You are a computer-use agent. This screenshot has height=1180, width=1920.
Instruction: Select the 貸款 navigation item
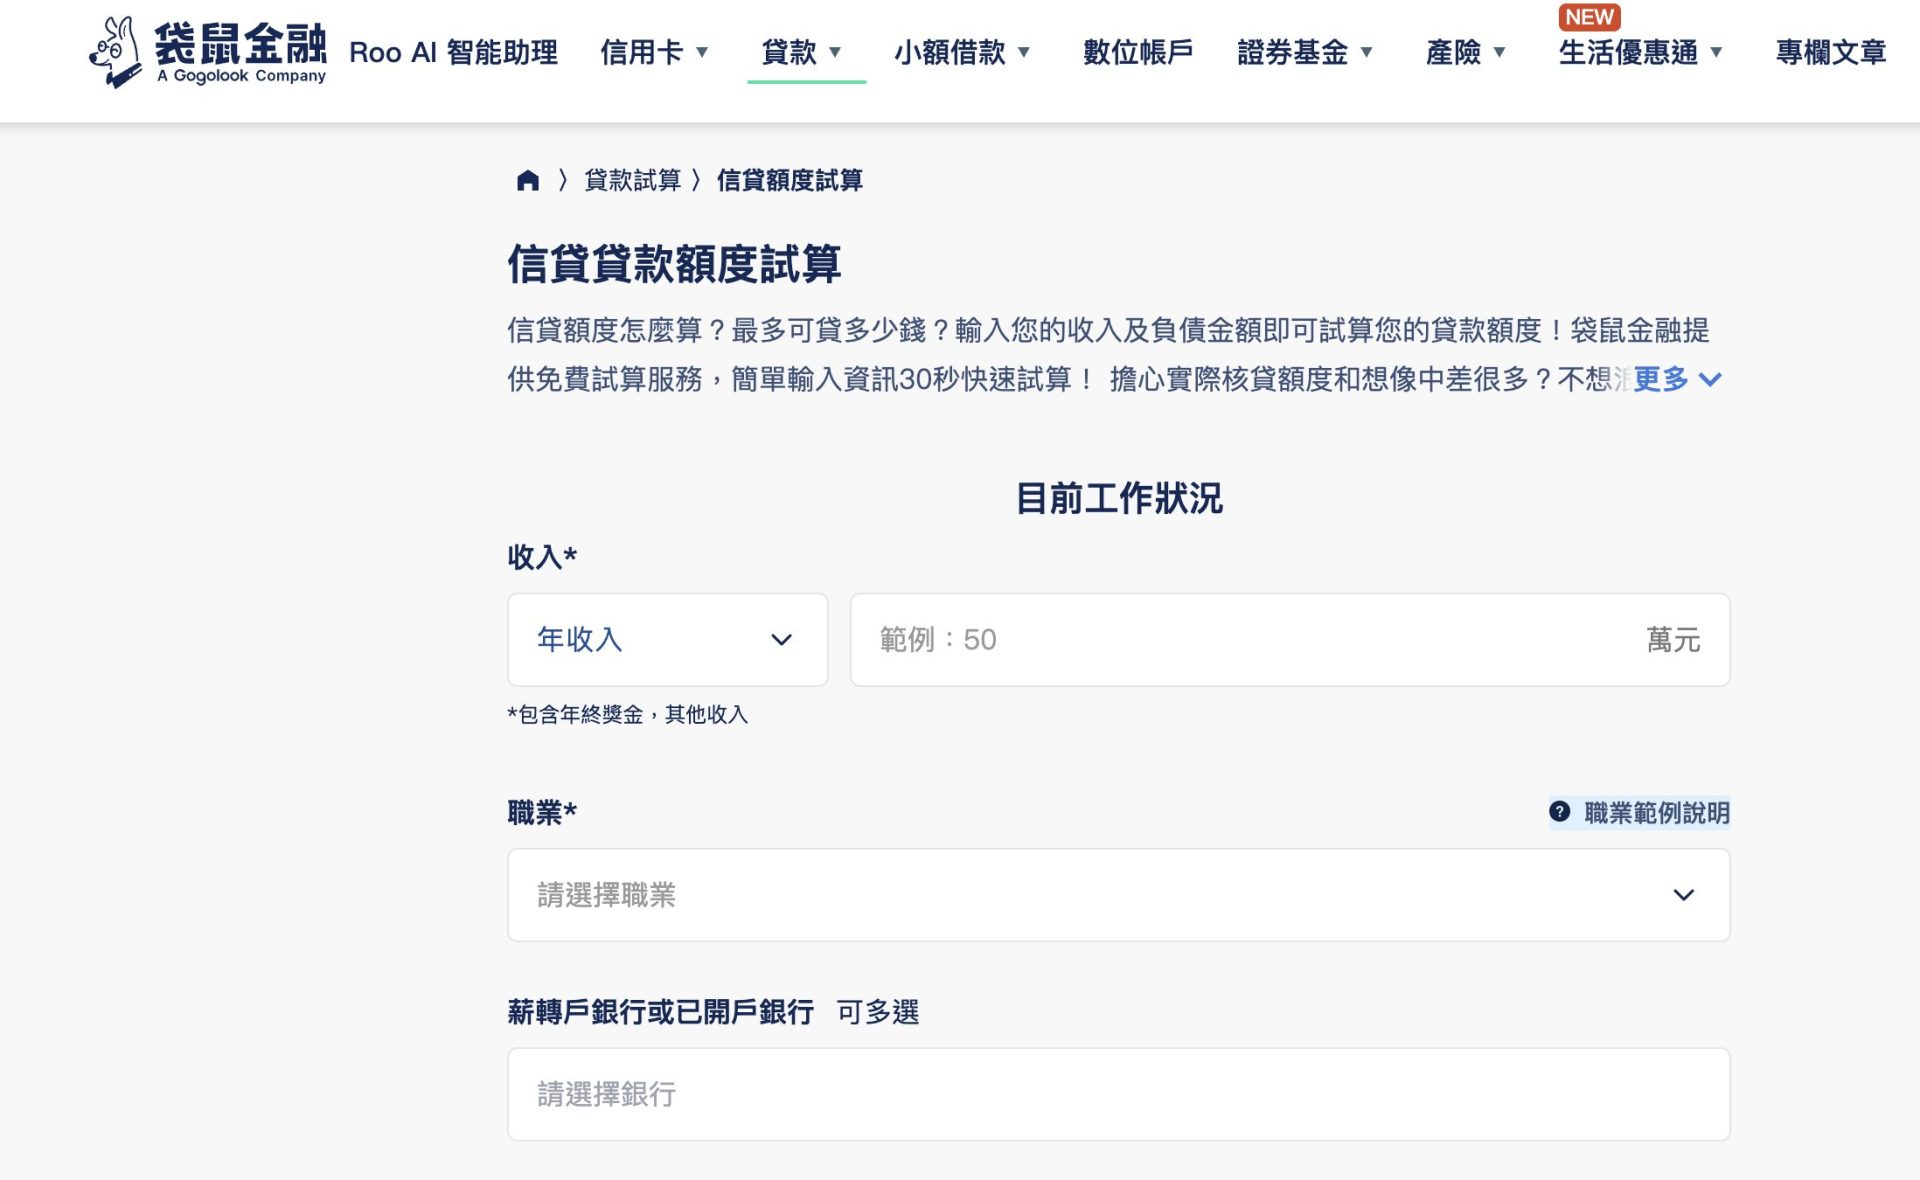(804, 53)
